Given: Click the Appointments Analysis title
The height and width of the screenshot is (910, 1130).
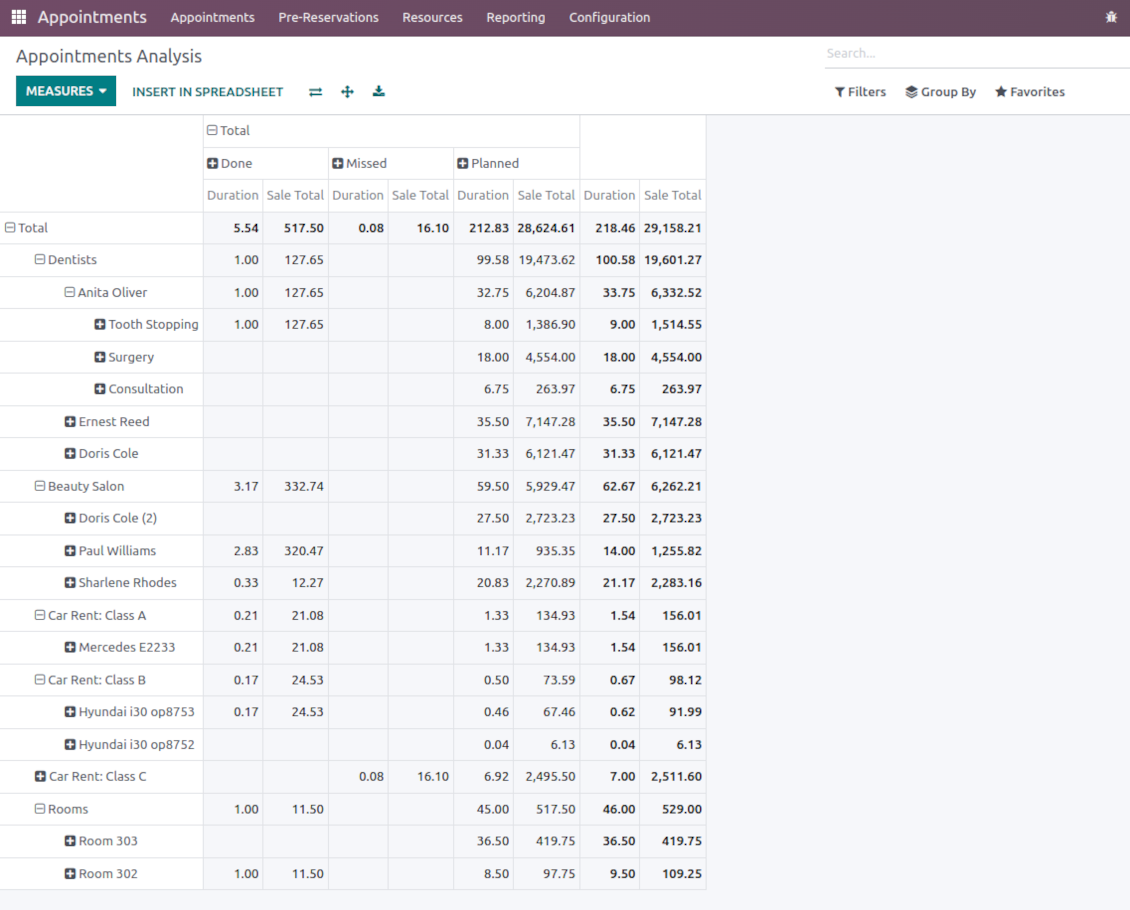Looking at the screenshot, I should pyautogui.click(x=109, y=56).
